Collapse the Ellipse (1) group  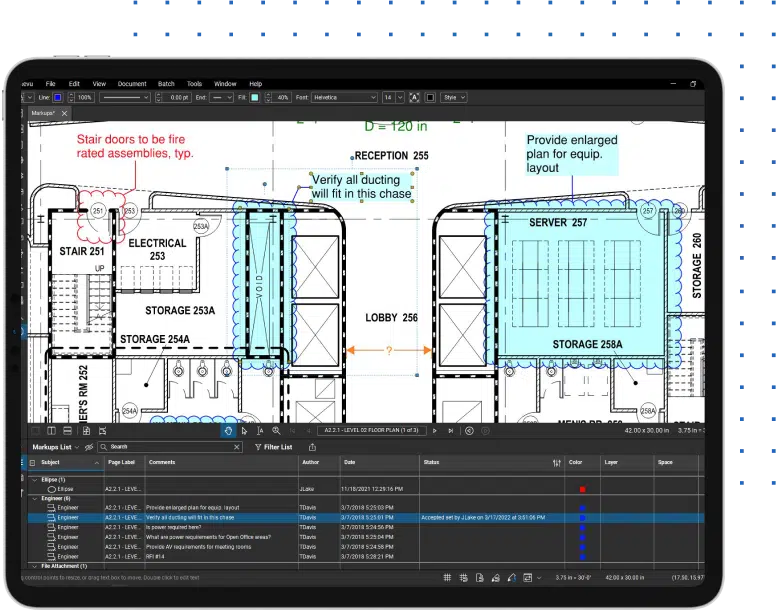pos(34,480)
